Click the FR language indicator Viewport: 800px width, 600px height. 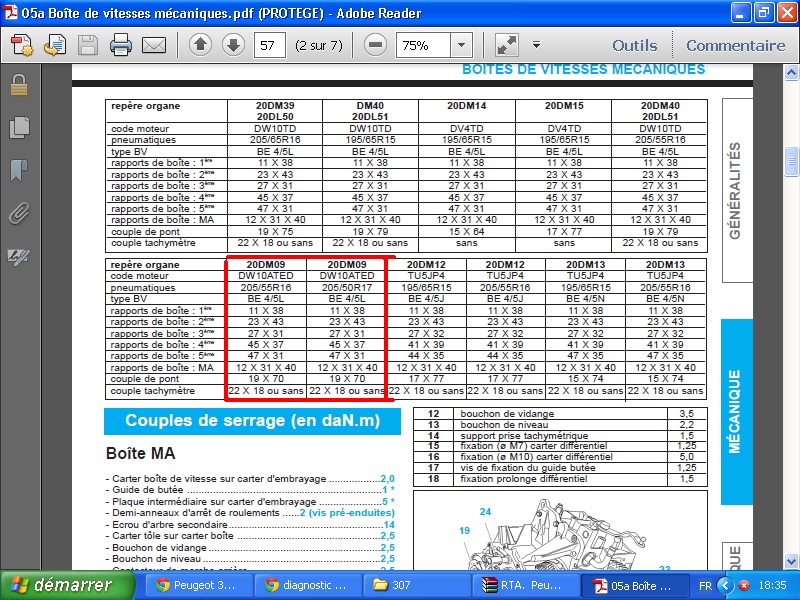point(705,586)
